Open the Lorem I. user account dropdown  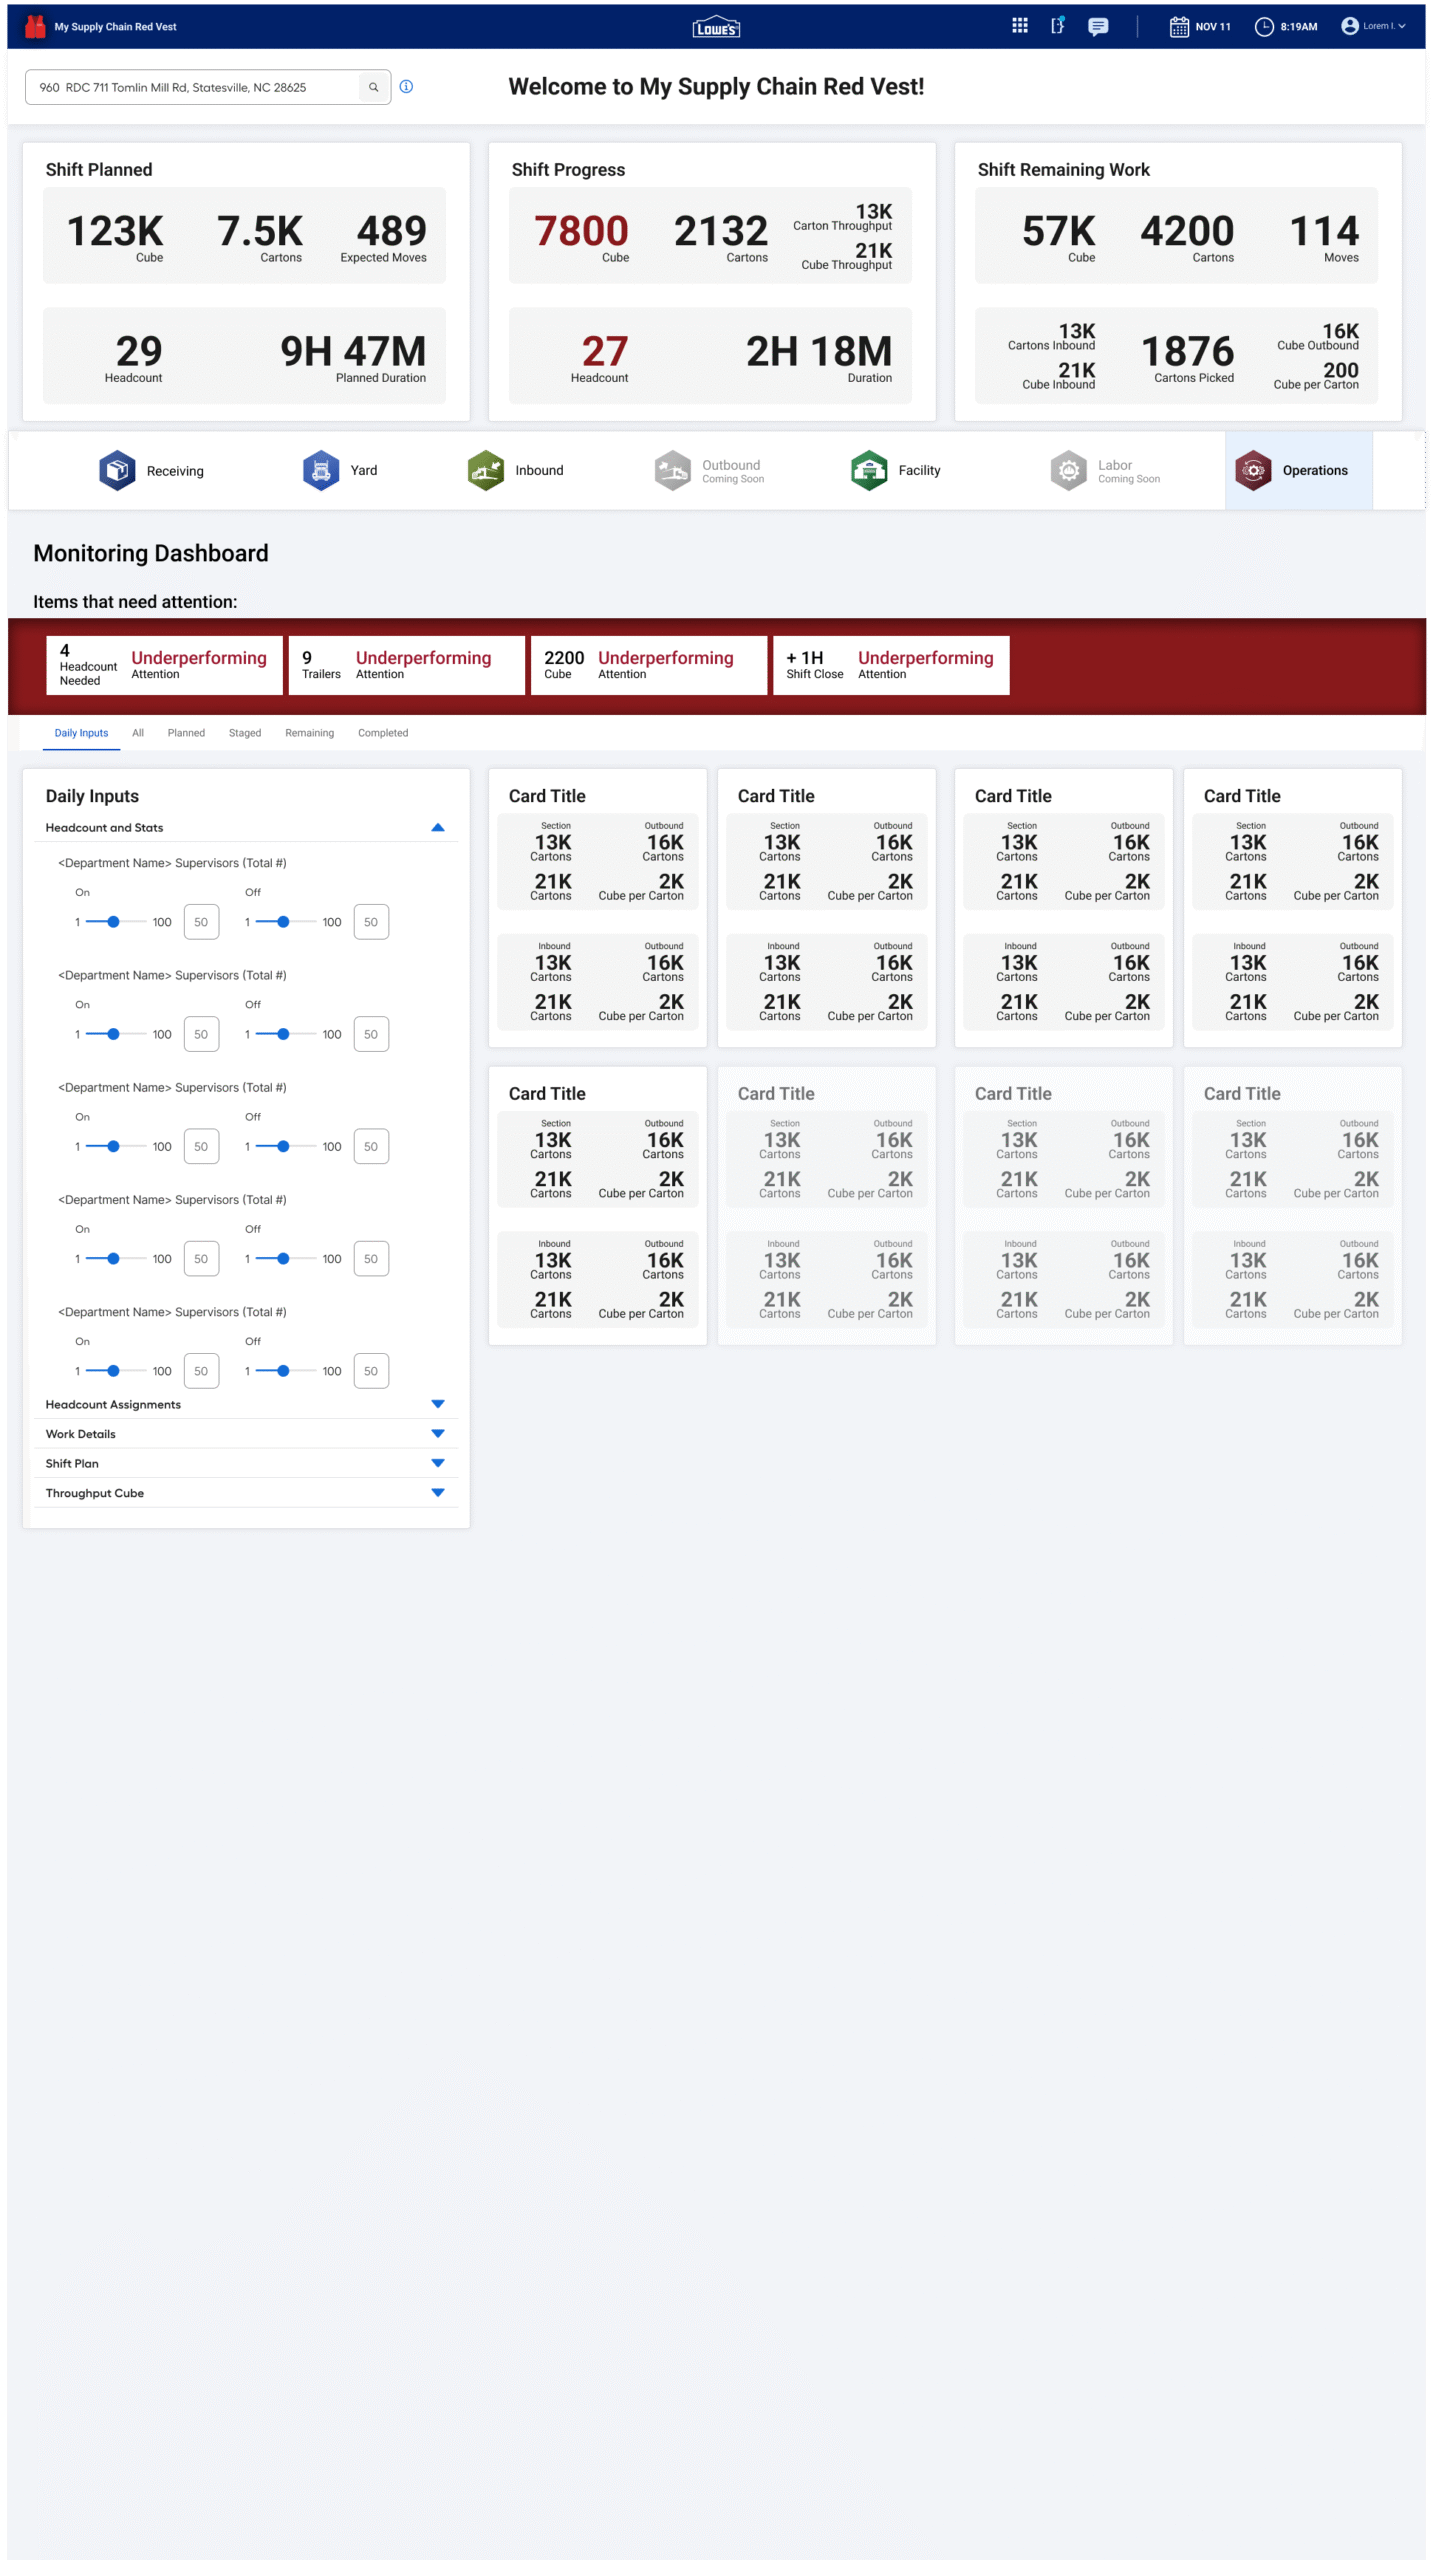point(1374,27)
